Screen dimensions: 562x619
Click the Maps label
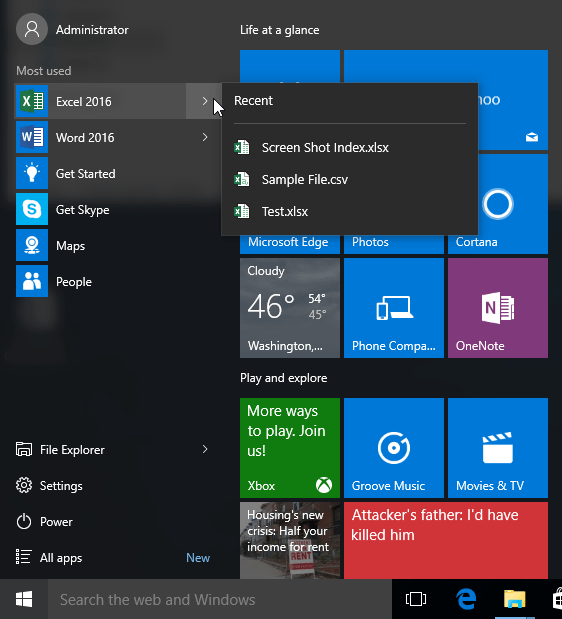coord(70,246)
